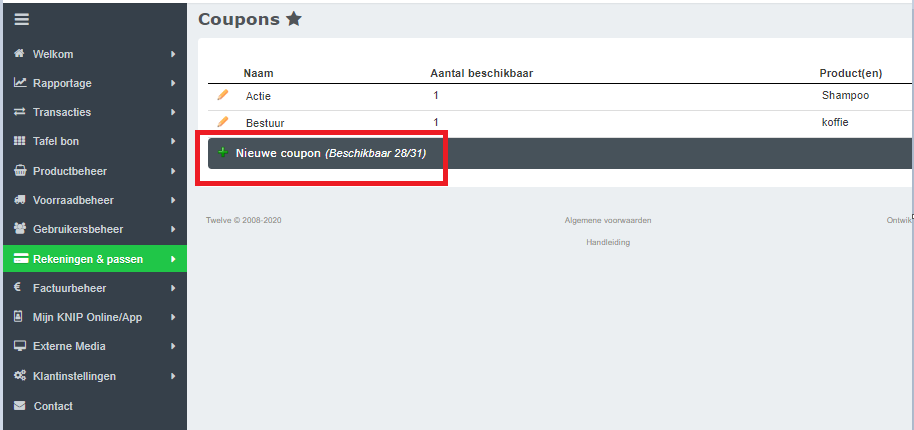Open the Handleiding link in footer
This screenshot has width=914, height=430.
click(x=607, y=242)
